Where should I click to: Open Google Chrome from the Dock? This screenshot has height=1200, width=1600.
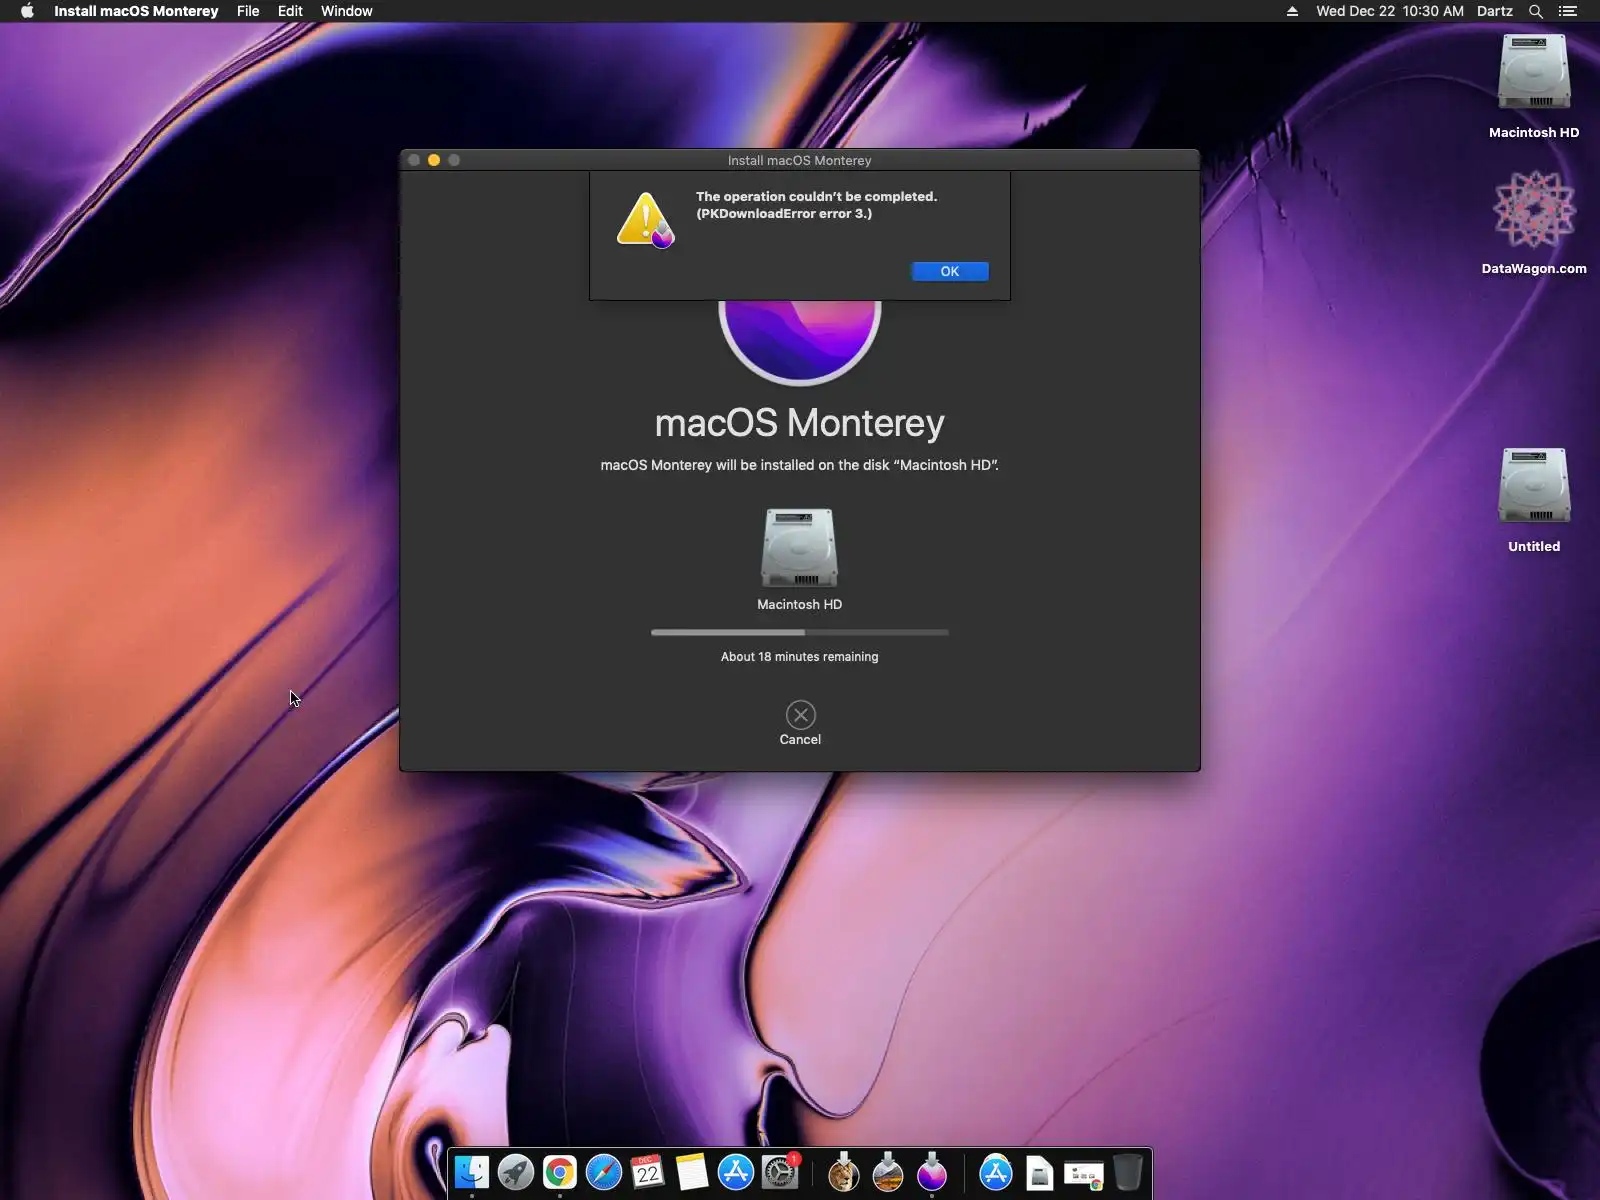tap(560, 1172)
